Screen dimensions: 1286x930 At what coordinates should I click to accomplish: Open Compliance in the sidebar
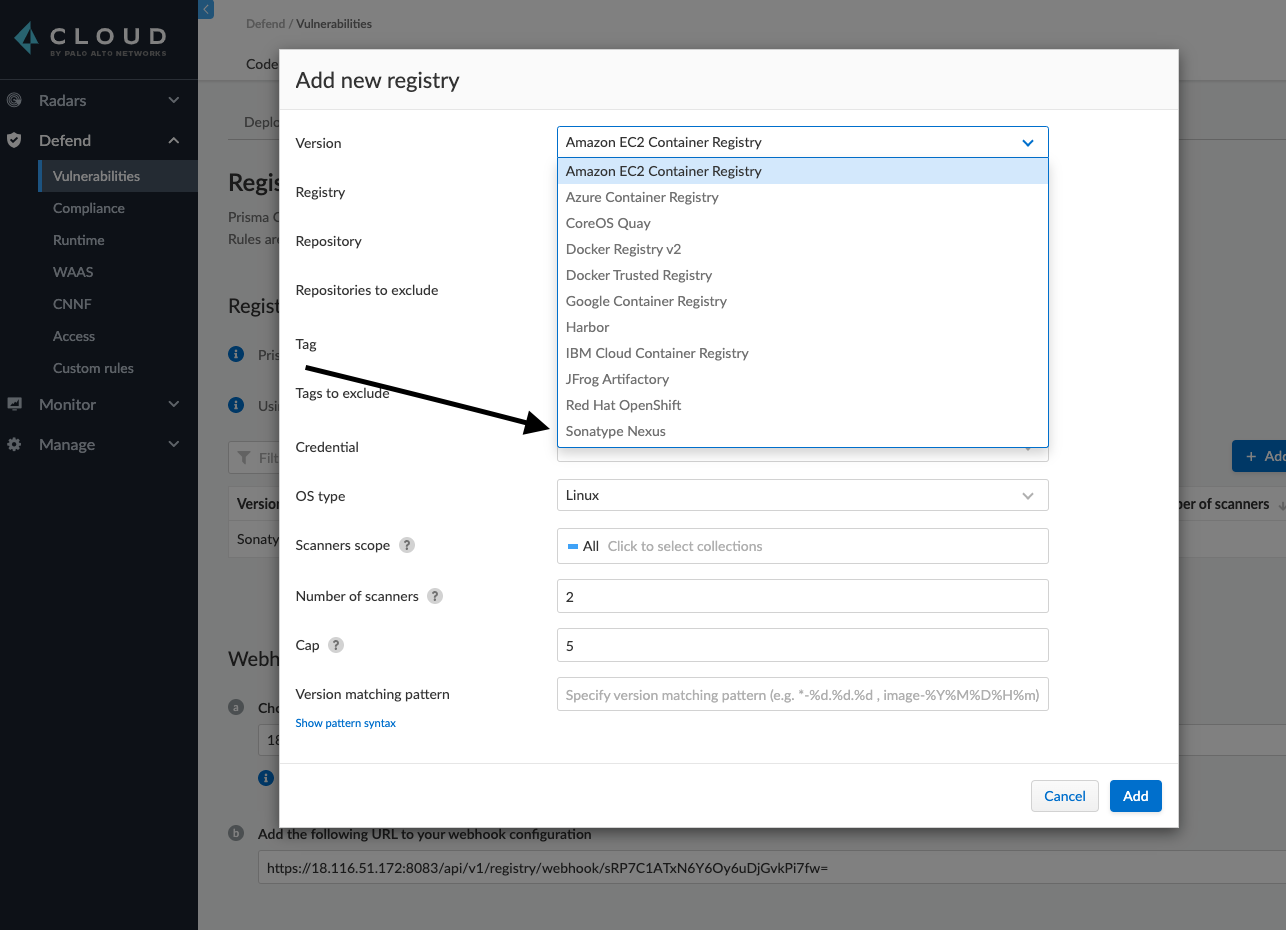click(x=89, y=208)
